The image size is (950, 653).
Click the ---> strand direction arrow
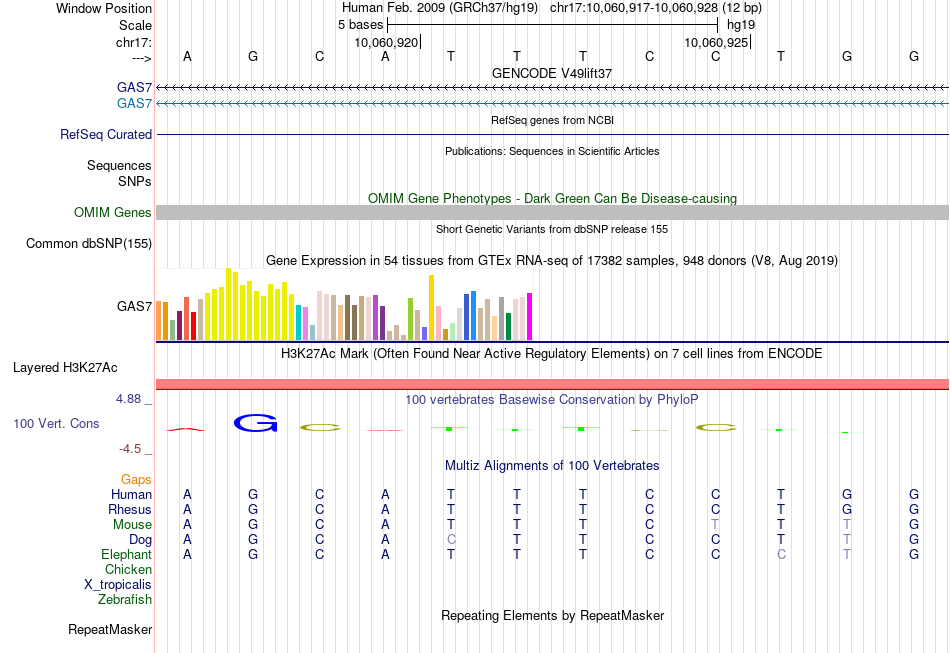(142, 58)
